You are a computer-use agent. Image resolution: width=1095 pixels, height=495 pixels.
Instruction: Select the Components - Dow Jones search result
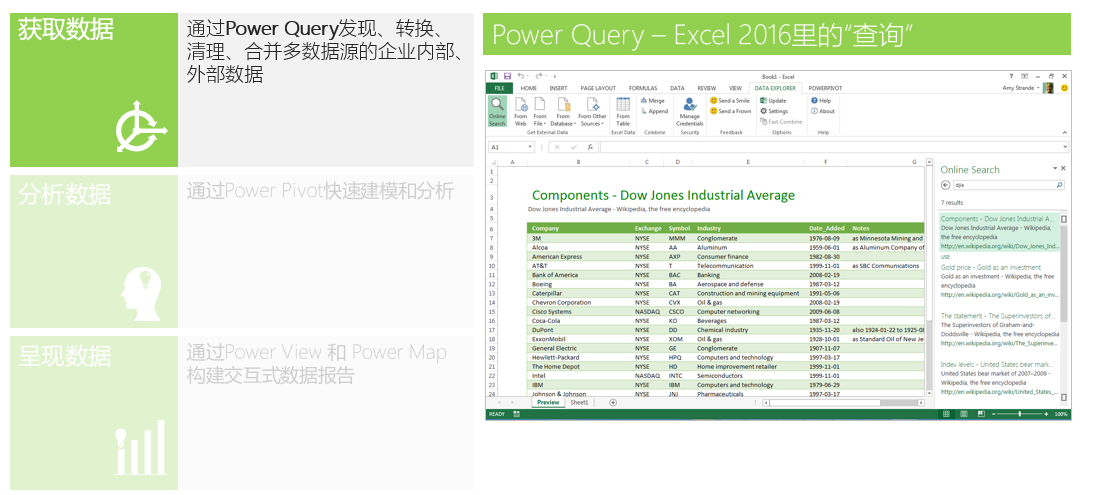pos(999,232)
